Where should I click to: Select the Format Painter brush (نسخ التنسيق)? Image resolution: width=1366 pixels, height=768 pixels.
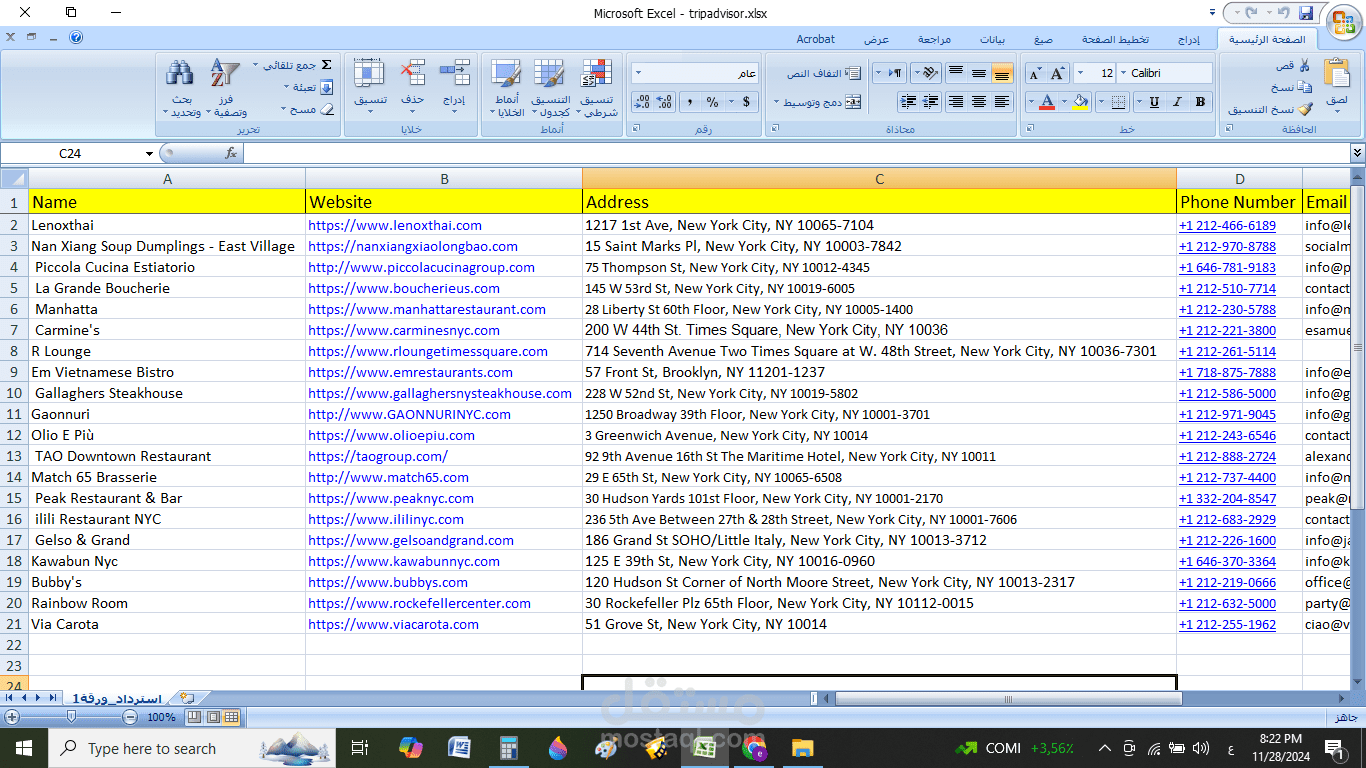coord(1305,109)
